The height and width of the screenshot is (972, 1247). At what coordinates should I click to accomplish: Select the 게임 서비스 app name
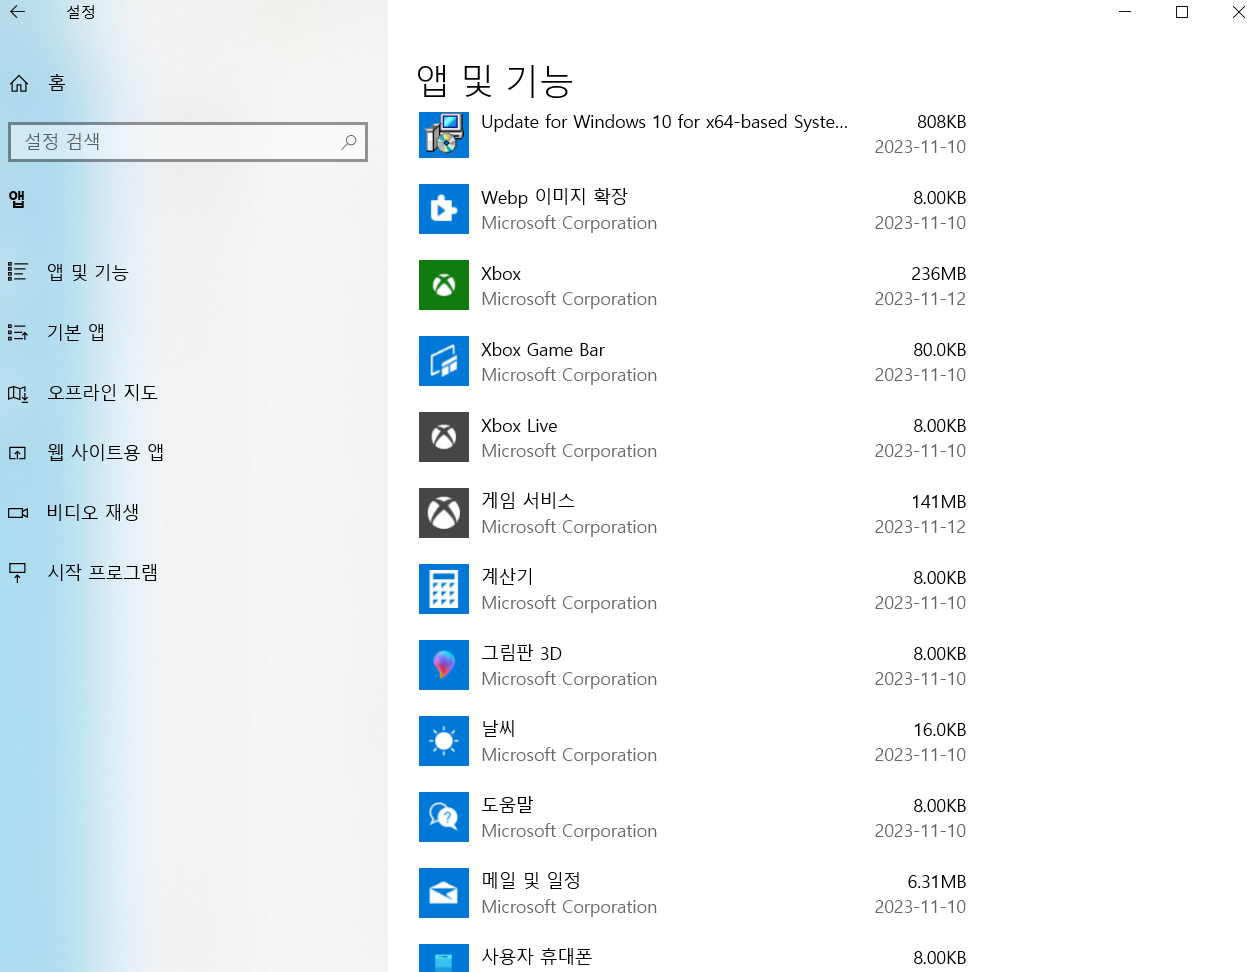528,501
